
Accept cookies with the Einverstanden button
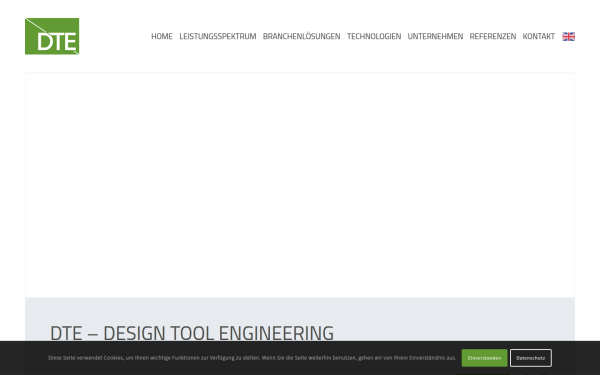coord(484,358)
